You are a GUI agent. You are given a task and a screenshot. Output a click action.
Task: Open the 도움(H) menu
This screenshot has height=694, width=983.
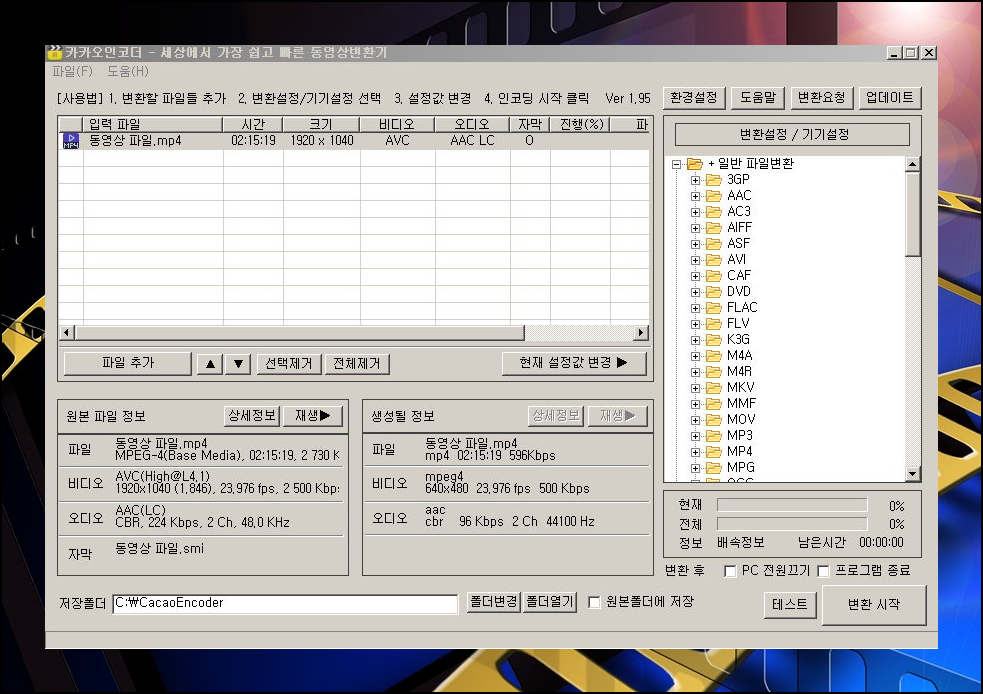click(128, 71)
